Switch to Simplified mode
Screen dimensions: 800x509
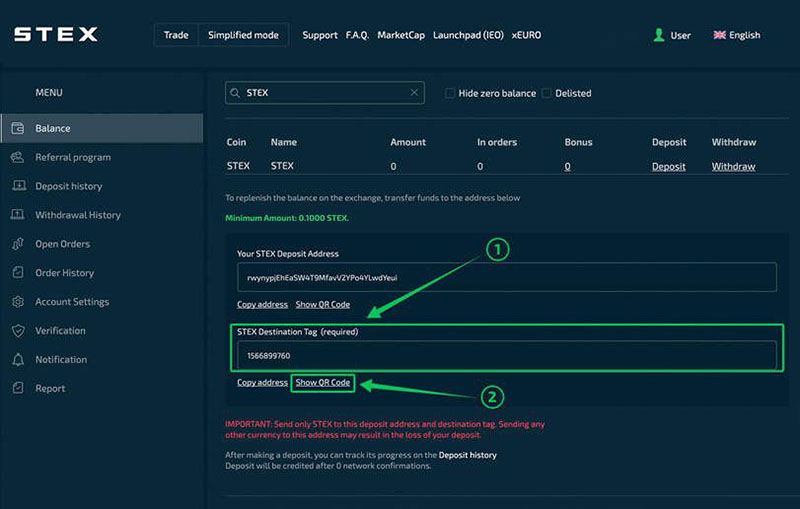pyautogui.click(x=243, y=35)
